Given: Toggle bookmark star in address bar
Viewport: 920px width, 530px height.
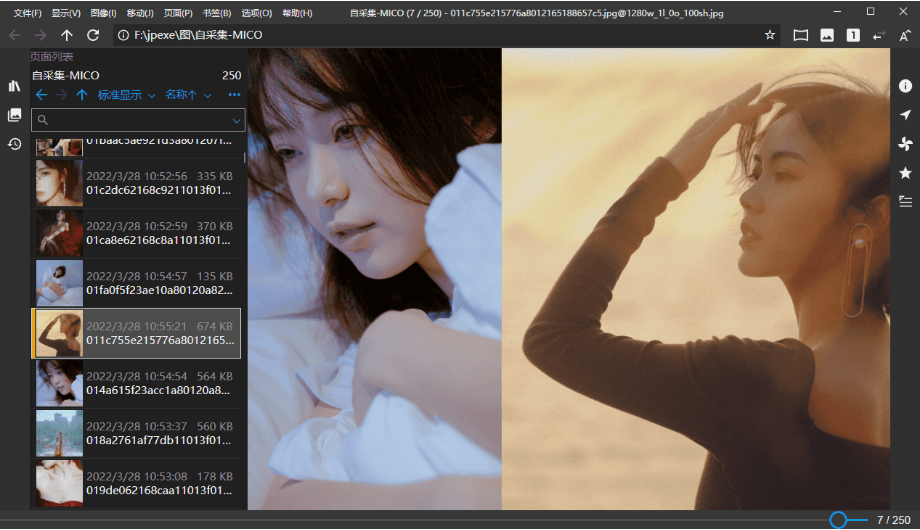Looking at the screenshot, I should point(770,35).
